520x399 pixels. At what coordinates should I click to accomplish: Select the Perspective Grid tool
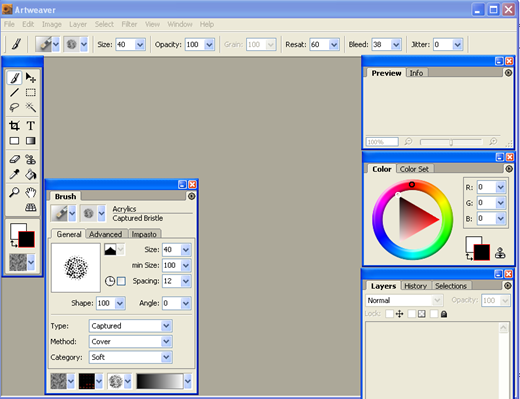pos(31,207)
